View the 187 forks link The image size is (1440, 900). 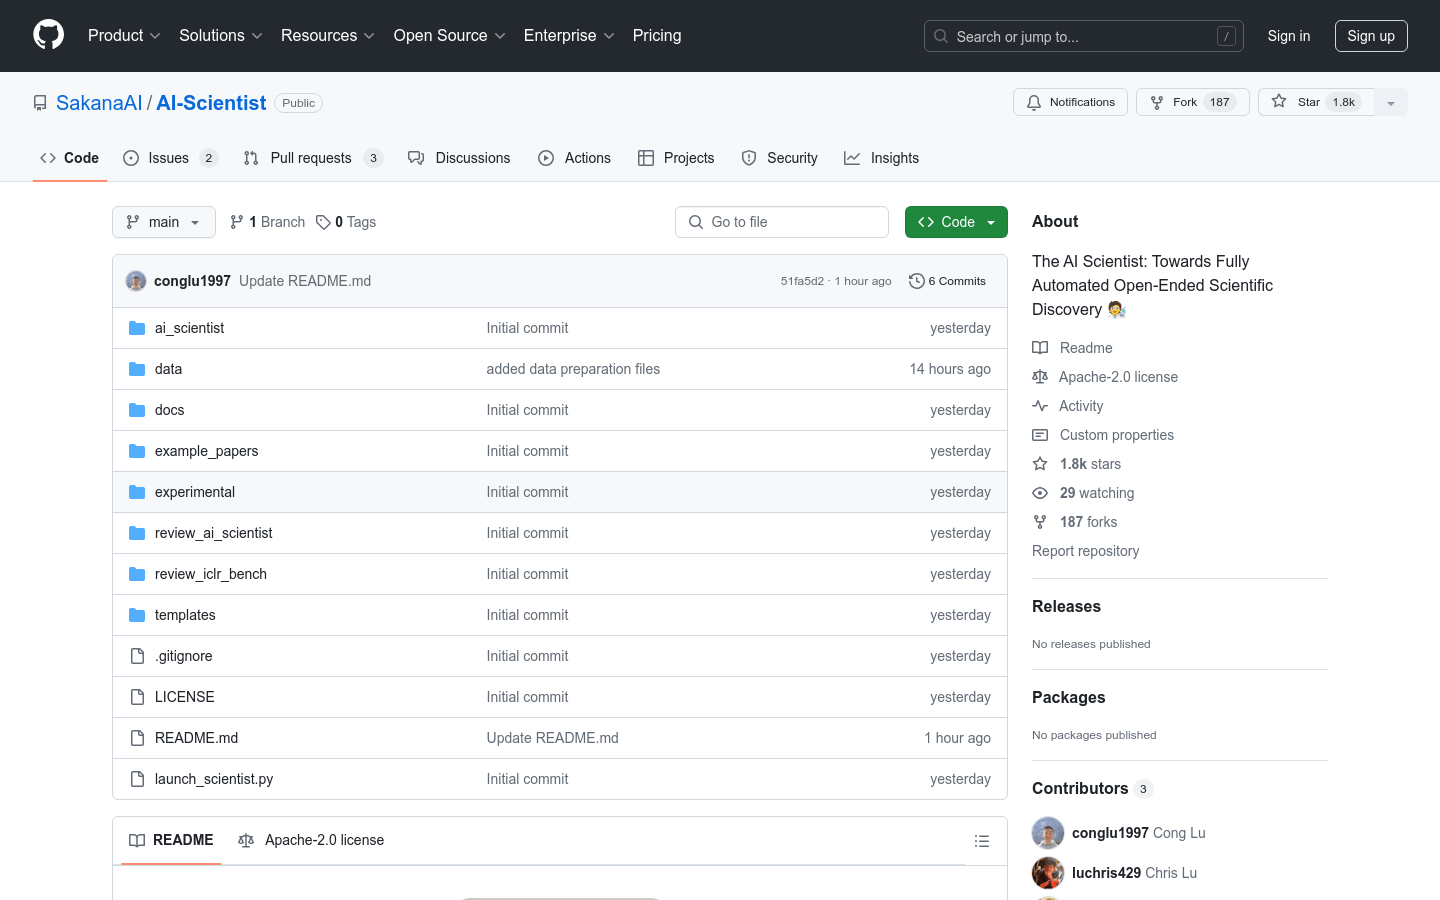[1075, 522]
